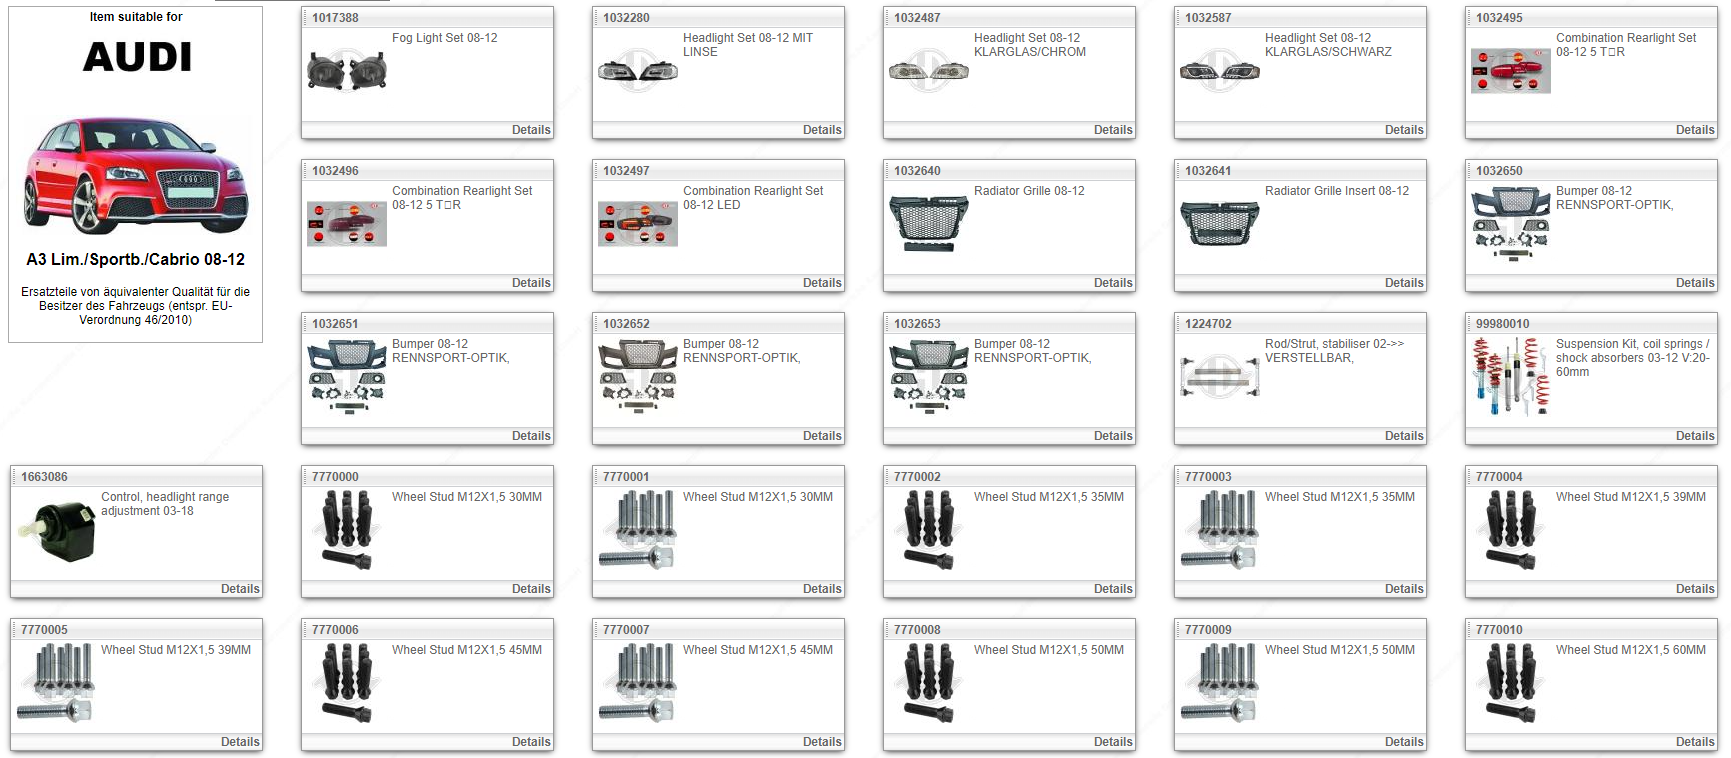
Task: Click the Combination Rearlight Set LED image
Action: [x=637, y=224]
